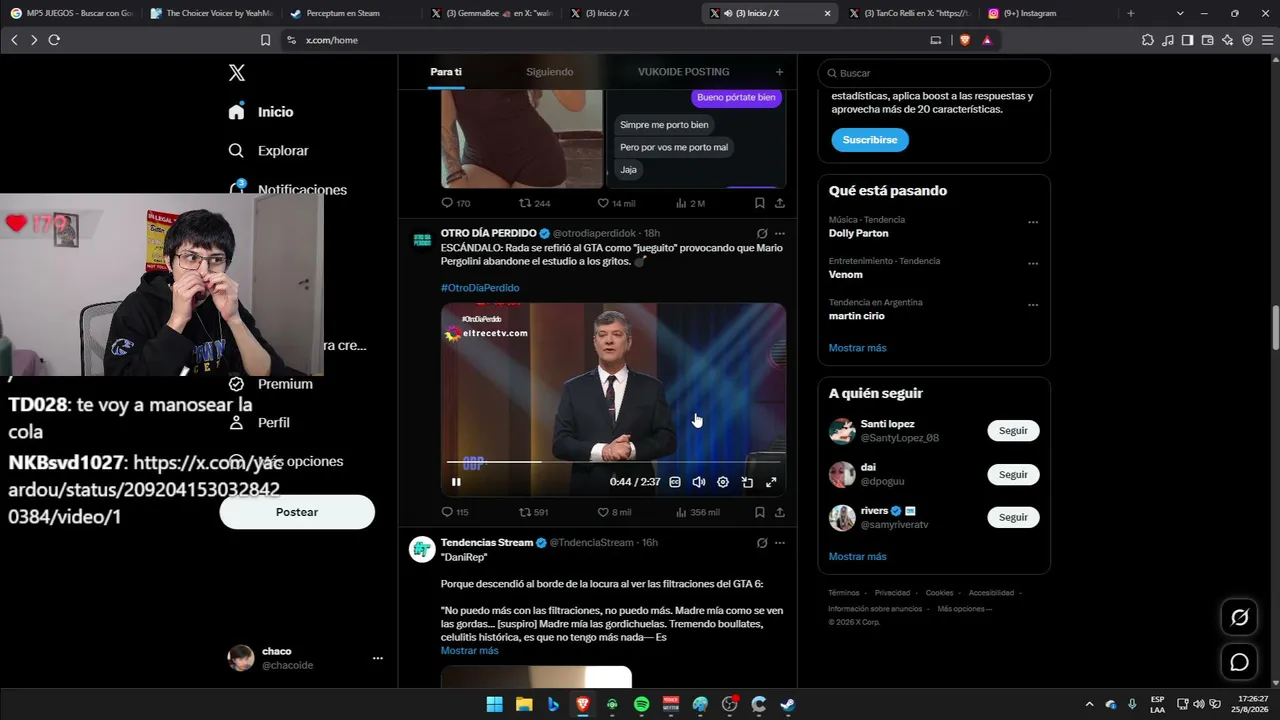Open the browser hamburger menu
Viewport: 1280px width, 720px height.
pyautogui.click(x=1267, y=40)
